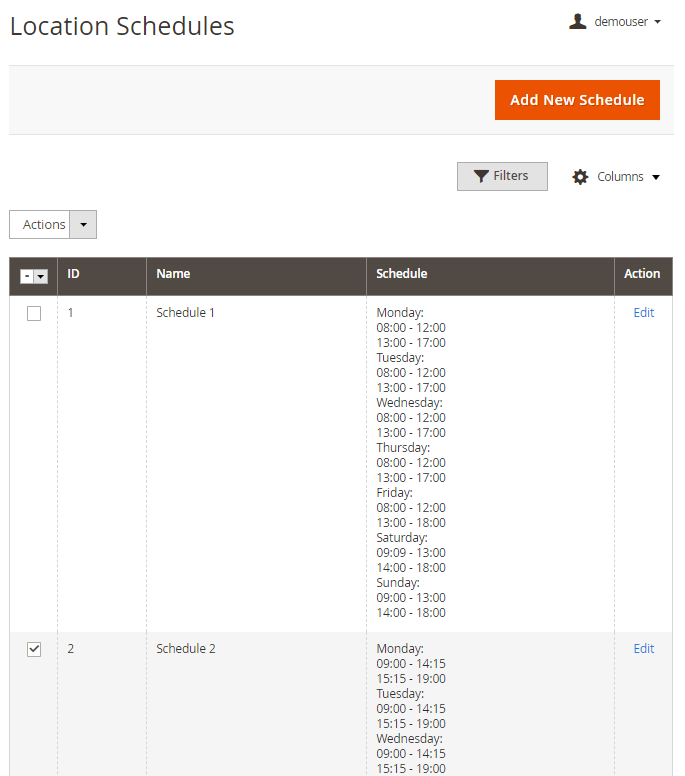Sort by the ID column header
The width and height of the screenshot is (685, 776).
tap(74, 273)
